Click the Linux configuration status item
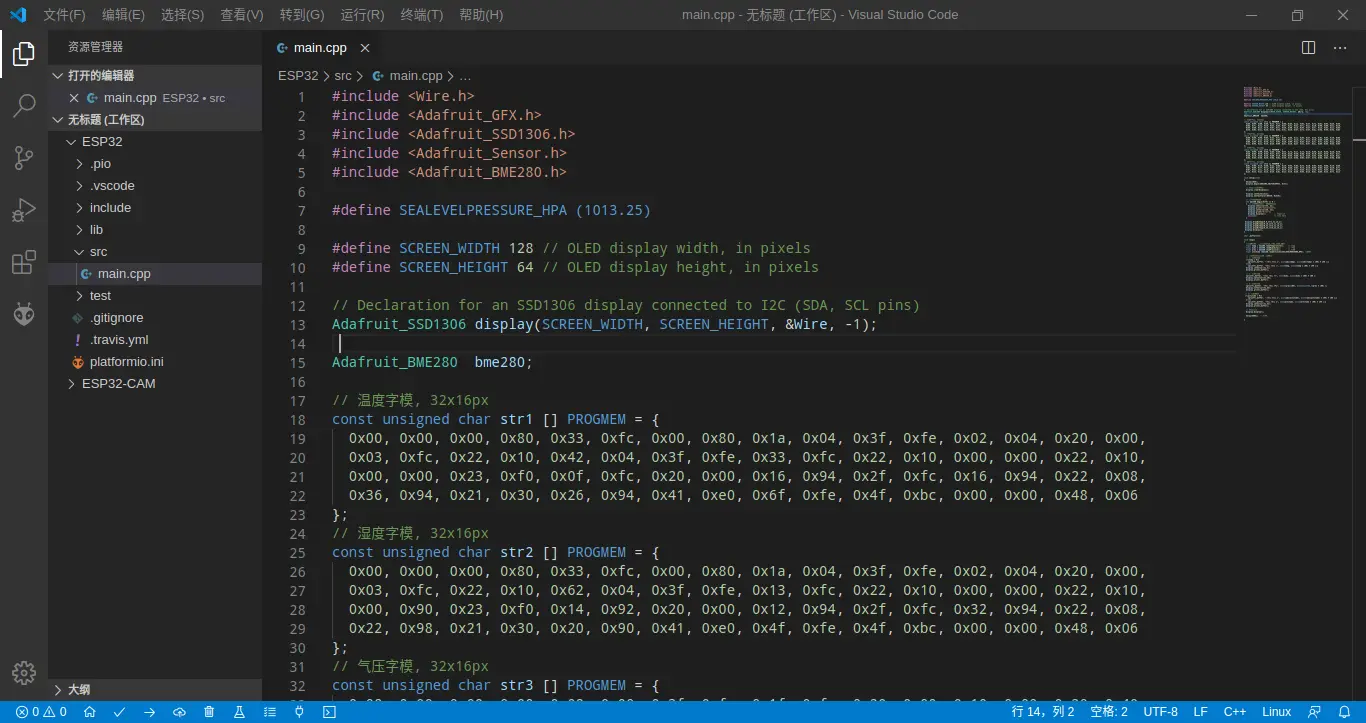The image size is (1366, 723). coord(1277,712)
